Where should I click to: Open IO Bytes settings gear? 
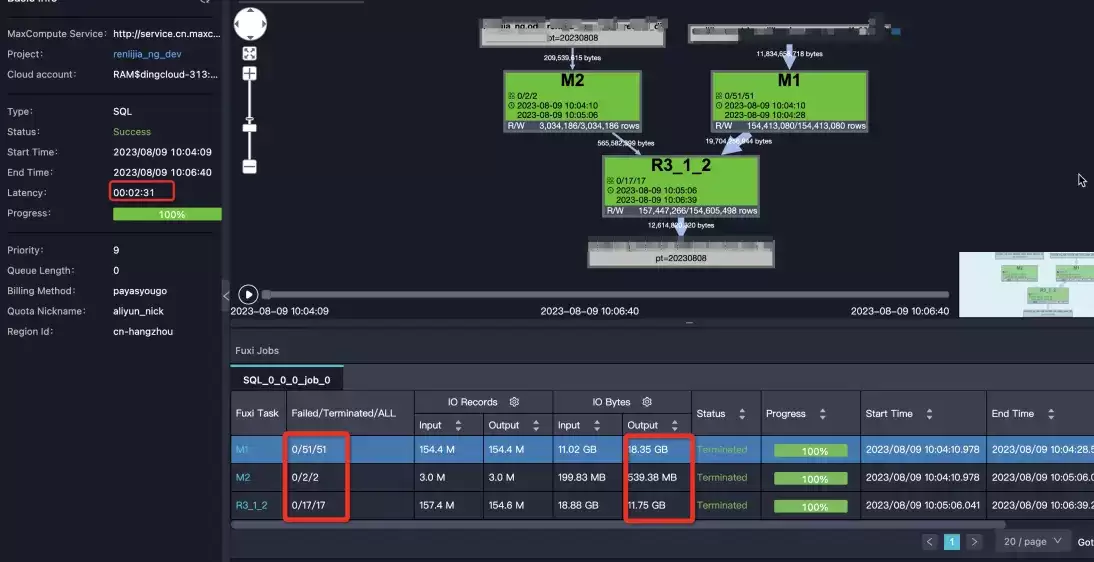click(647, 402)
